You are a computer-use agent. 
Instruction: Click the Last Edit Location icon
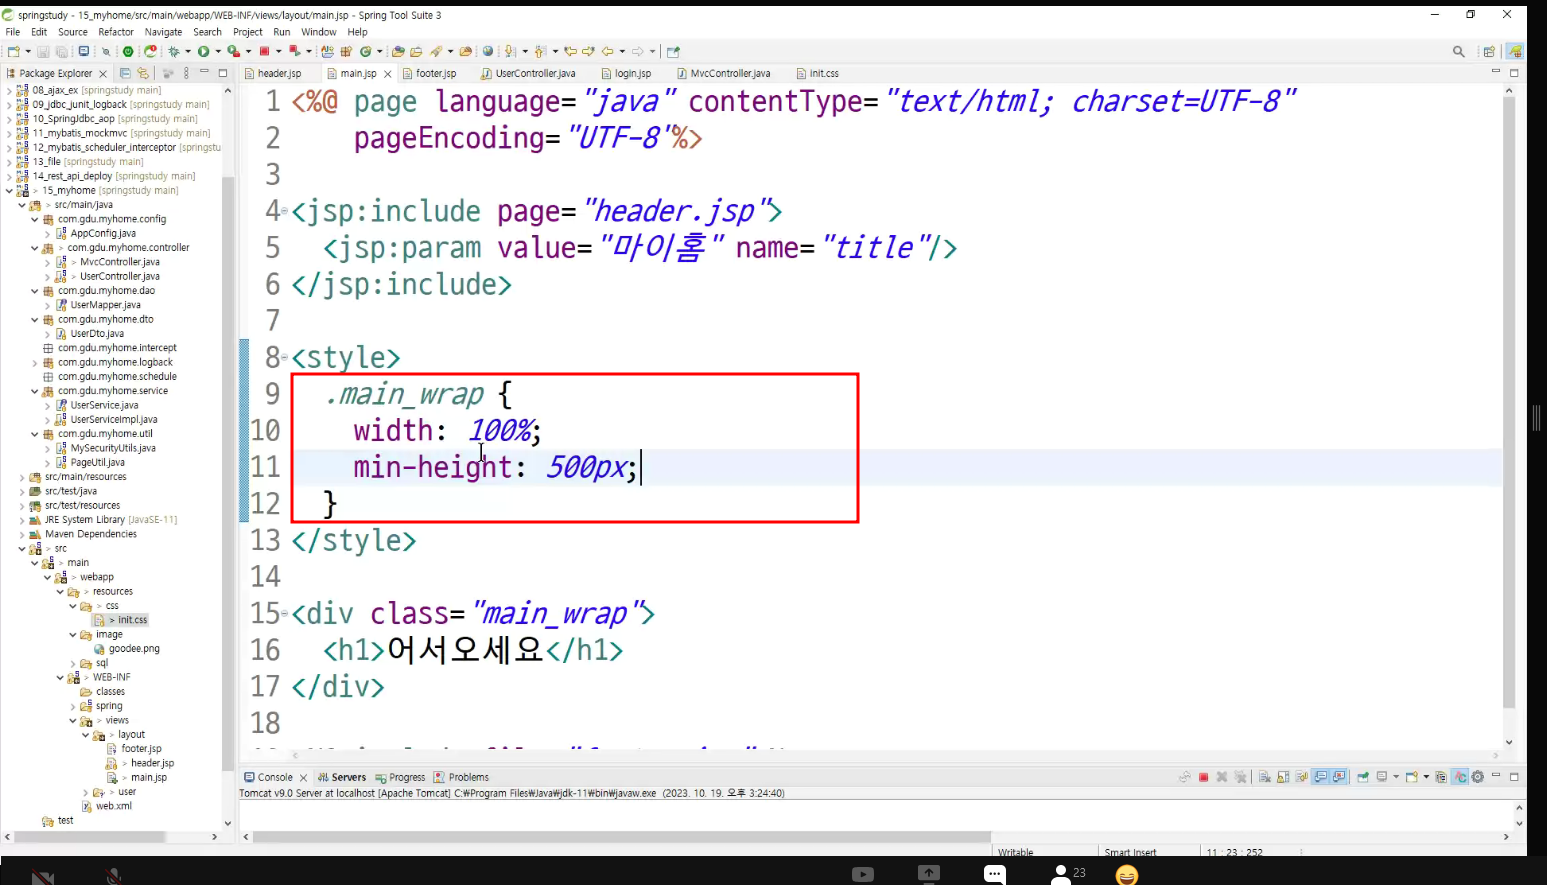pos(570,51)
